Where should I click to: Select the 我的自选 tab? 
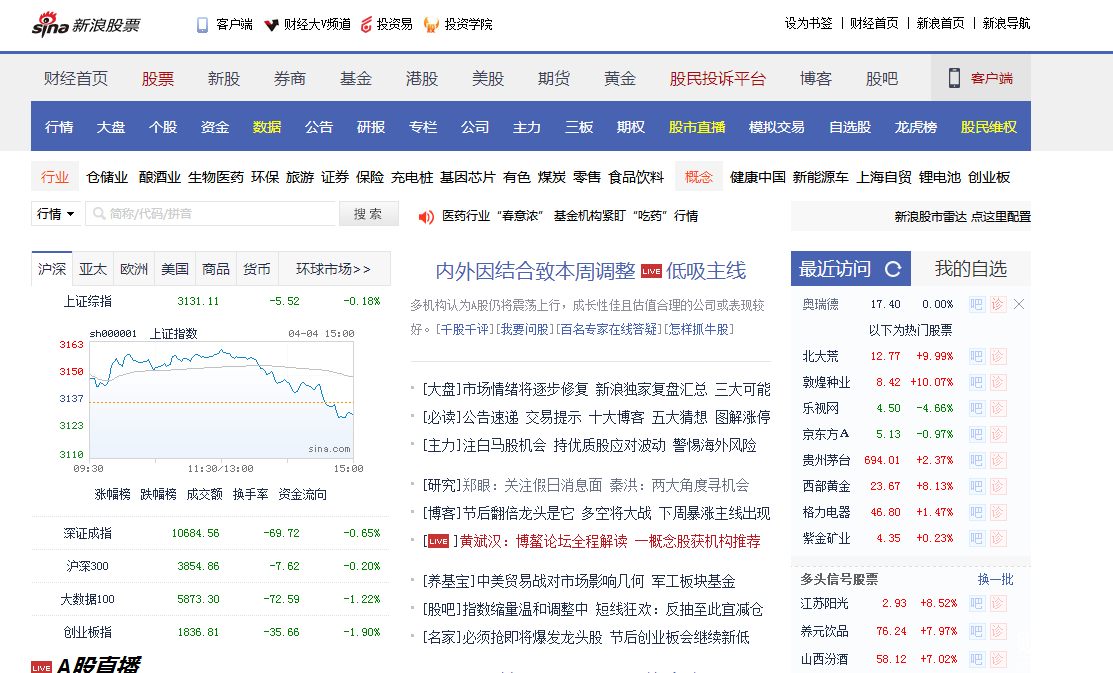[x=971, y=269]
